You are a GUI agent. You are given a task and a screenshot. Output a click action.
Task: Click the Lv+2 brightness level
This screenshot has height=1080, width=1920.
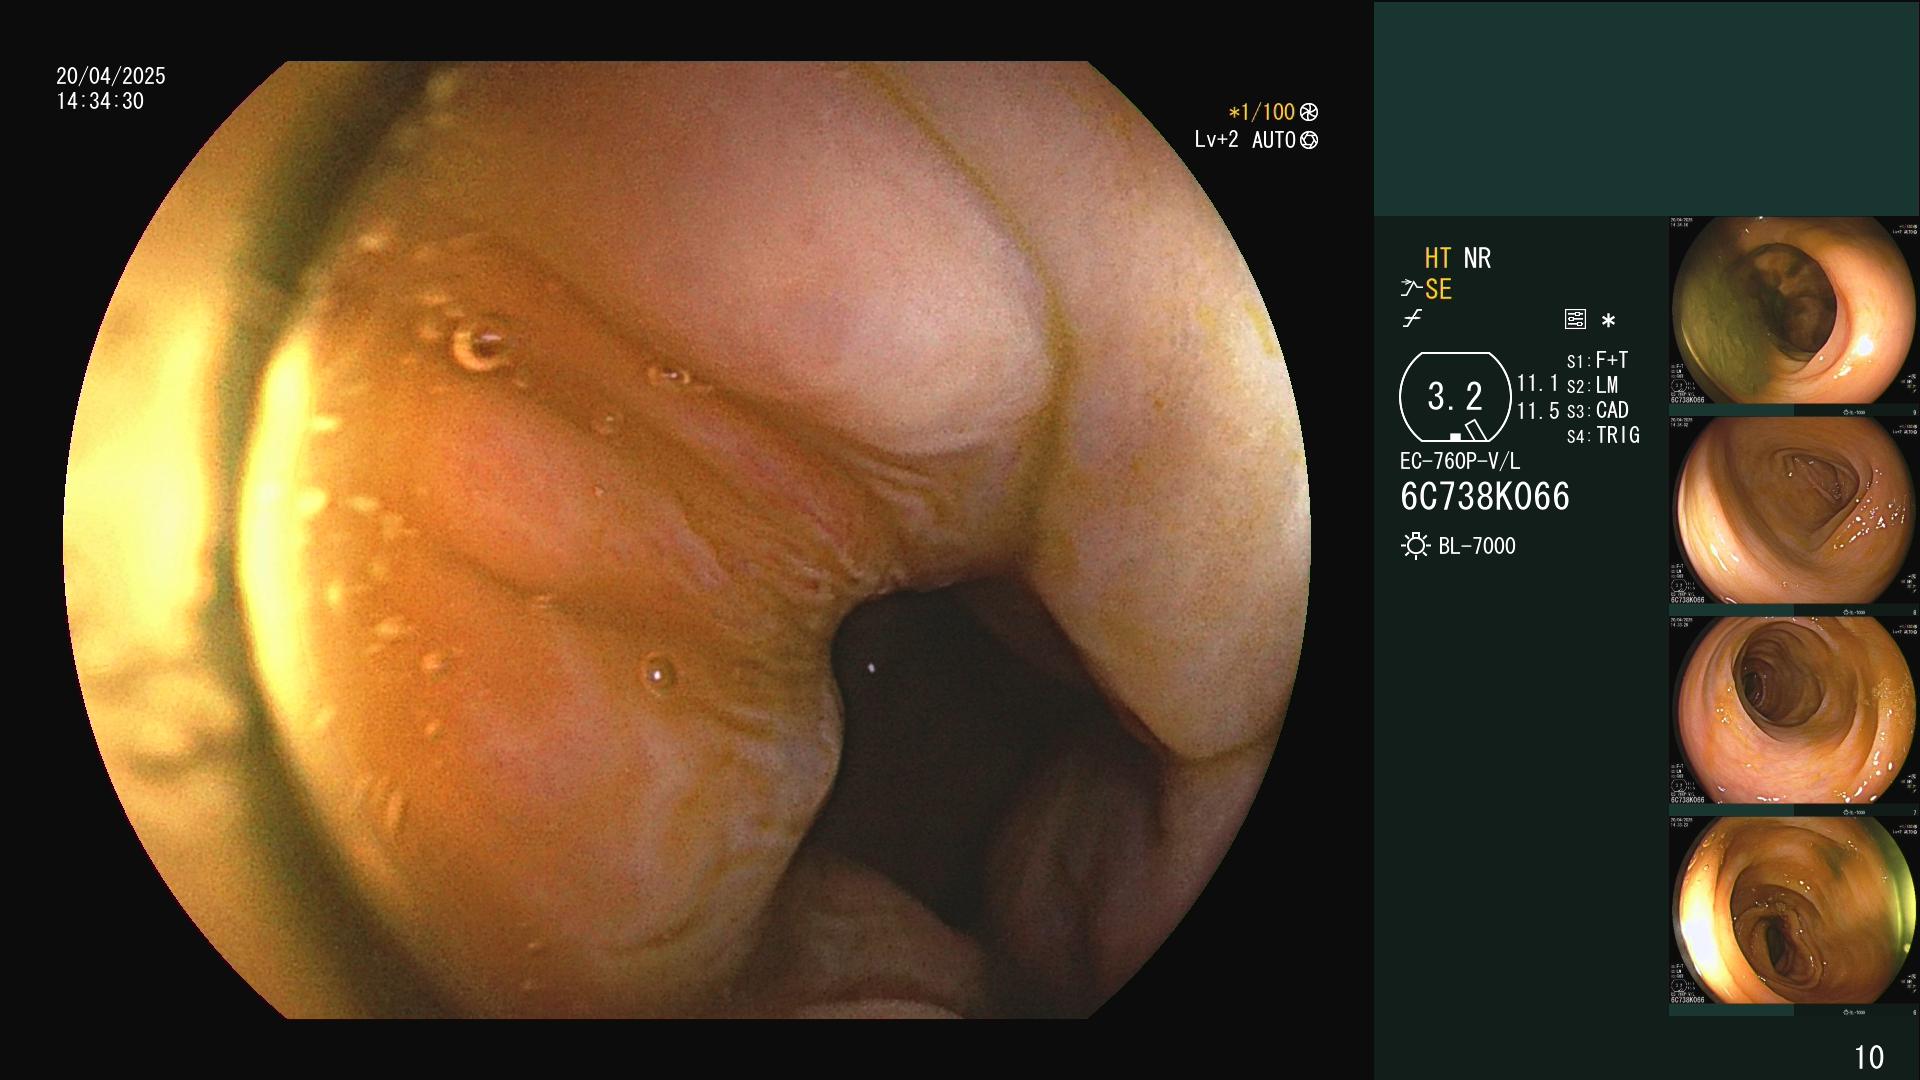tap(1216, 140)
